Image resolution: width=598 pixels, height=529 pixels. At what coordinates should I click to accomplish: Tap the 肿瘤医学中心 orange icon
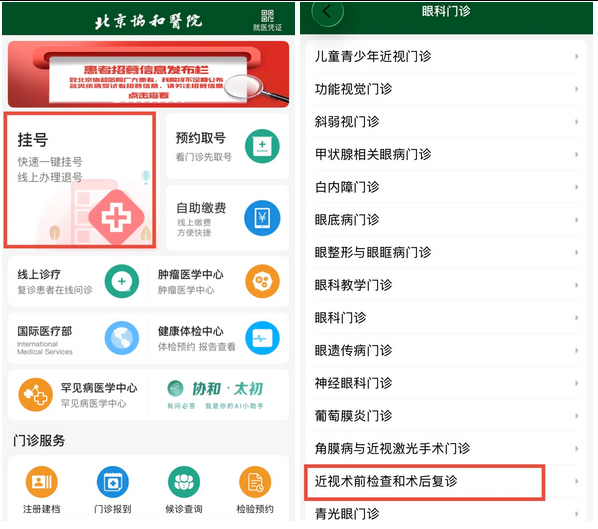(x=262, y=281)
